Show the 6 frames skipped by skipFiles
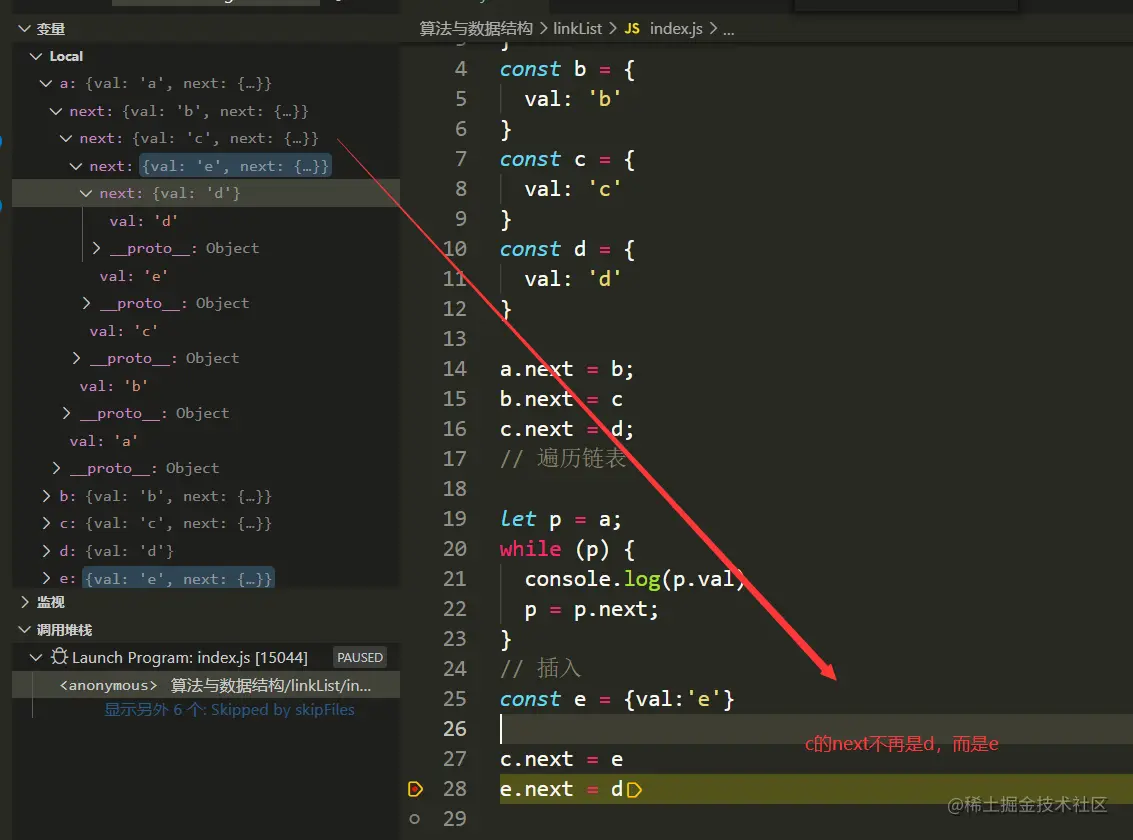The width and height of the screenshot is (1133, 840). (229, 710)
